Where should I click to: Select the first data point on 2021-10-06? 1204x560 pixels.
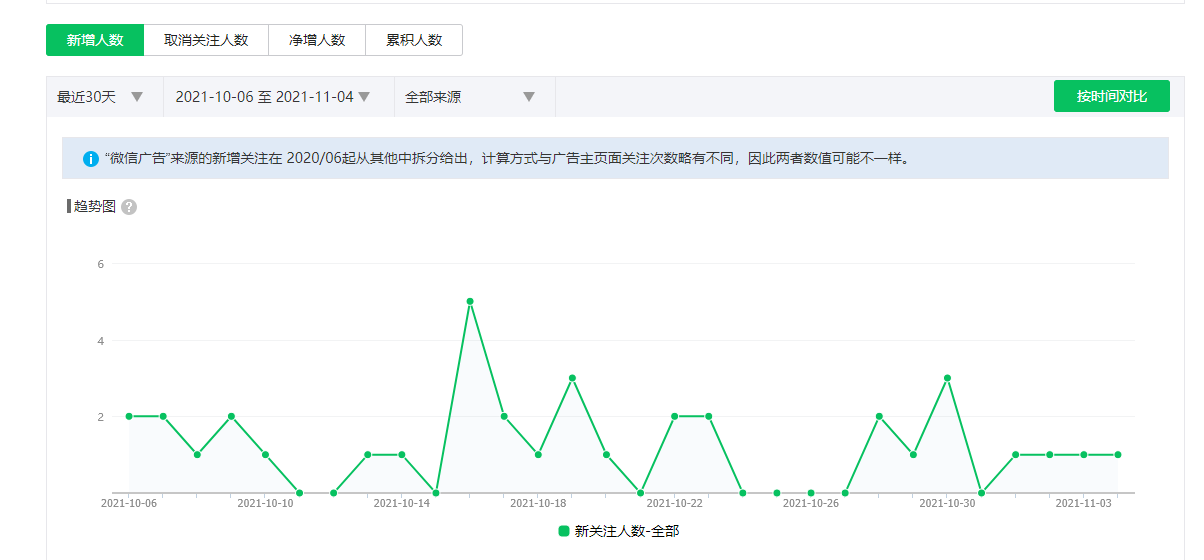coord(129,416)
